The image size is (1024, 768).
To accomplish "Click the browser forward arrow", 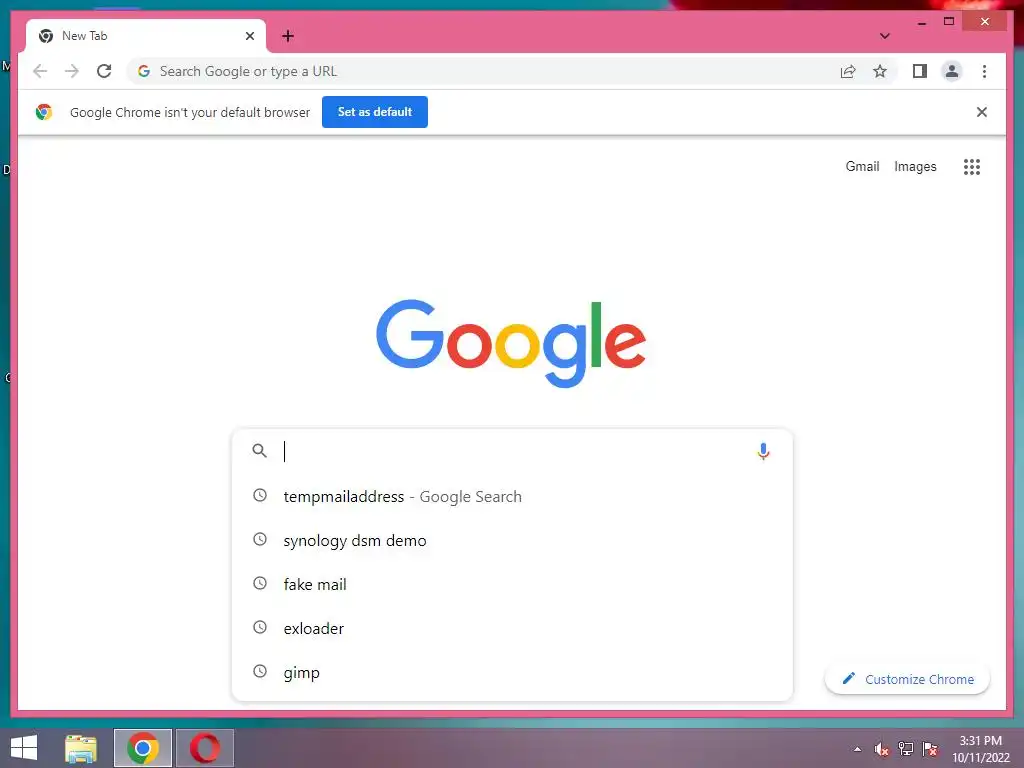I will (x=72, y=71).
